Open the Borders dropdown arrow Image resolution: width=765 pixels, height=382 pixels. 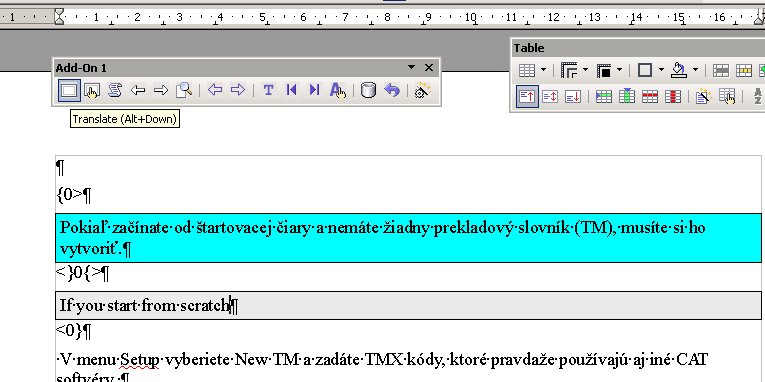[x=661, y=71]
